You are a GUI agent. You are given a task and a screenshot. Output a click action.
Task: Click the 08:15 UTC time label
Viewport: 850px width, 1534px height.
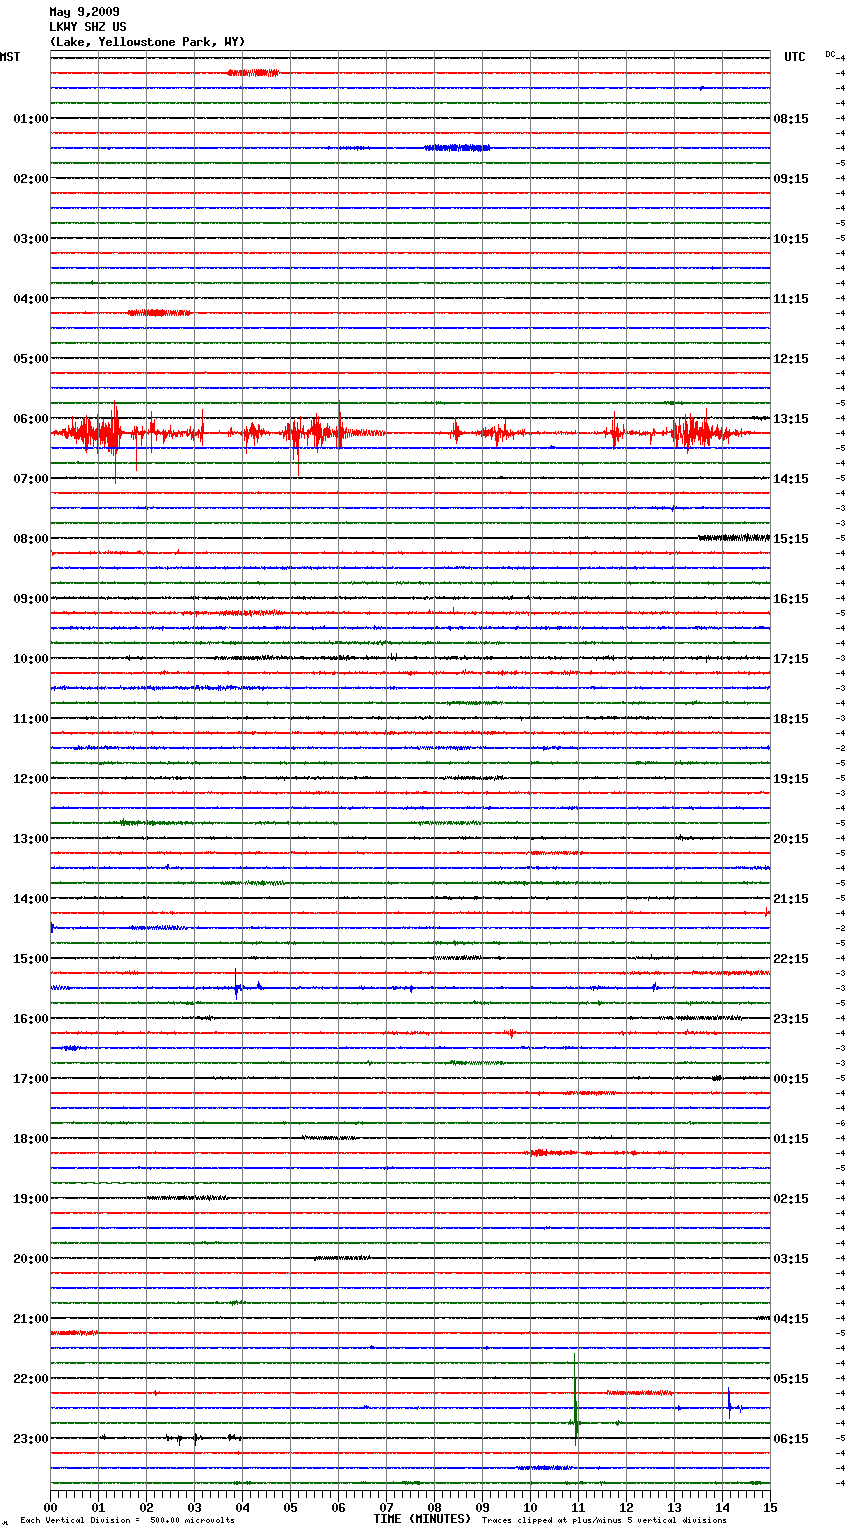[791, 119]
